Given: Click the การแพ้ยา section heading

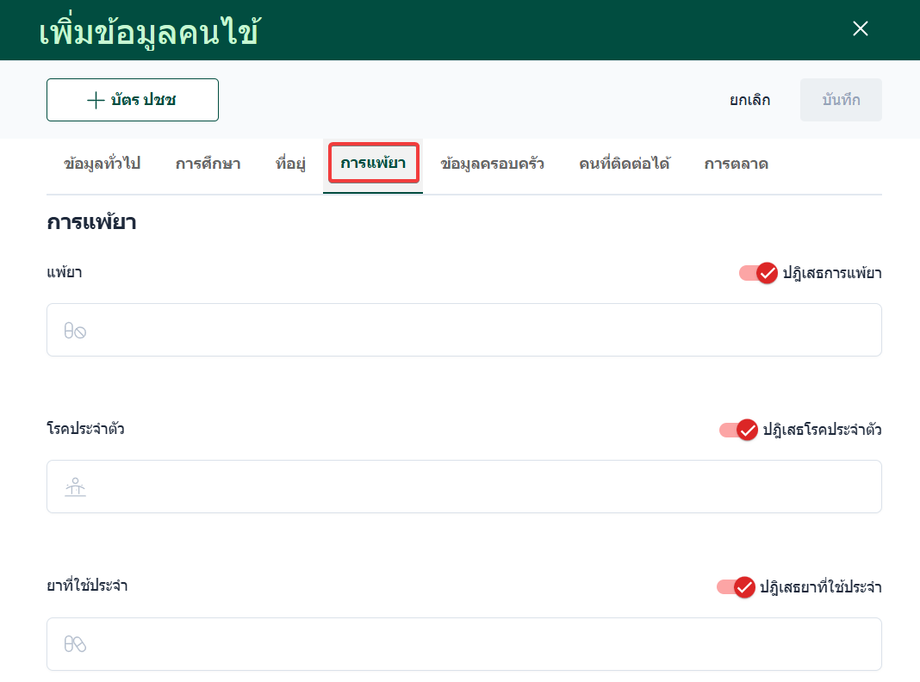Looking at the screenshot, I should click(x=92, y=222).
